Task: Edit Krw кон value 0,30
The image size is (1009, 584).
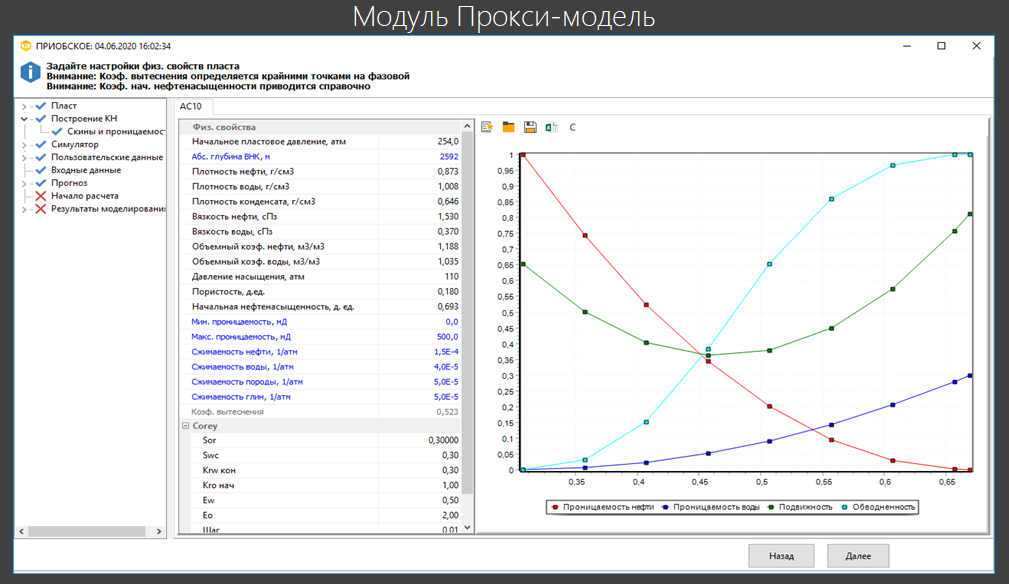Action: point(420,470)
